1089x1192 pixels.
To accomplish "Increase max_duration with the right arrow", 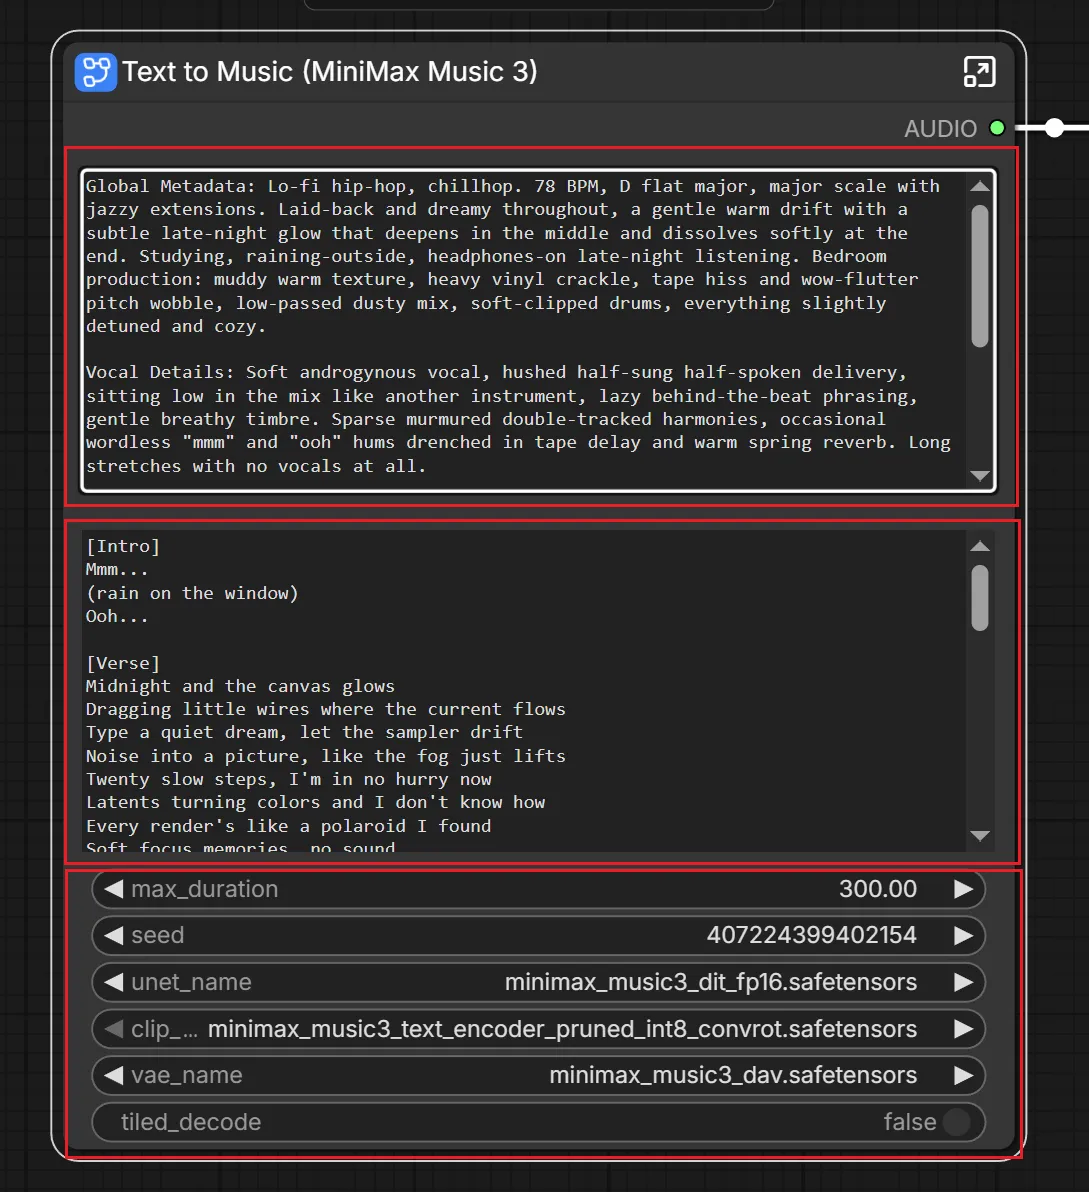I will (x=964, y=889).
